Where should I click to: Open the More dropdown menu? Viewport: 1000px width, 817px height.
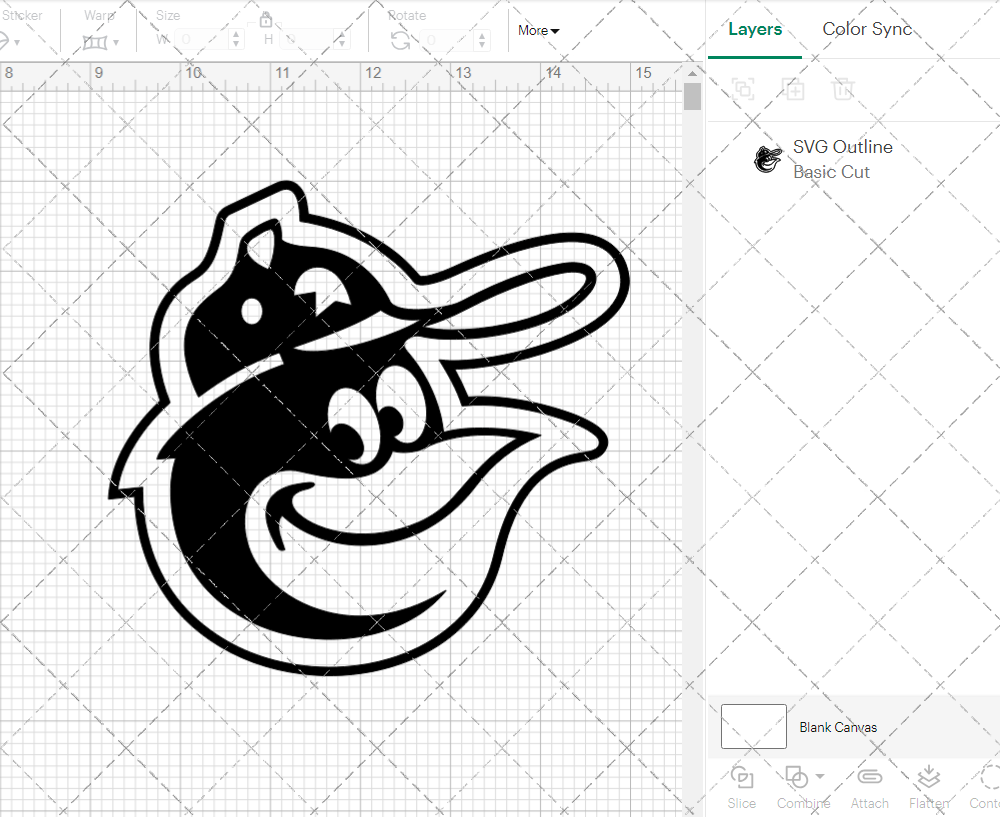coord(538,31)
